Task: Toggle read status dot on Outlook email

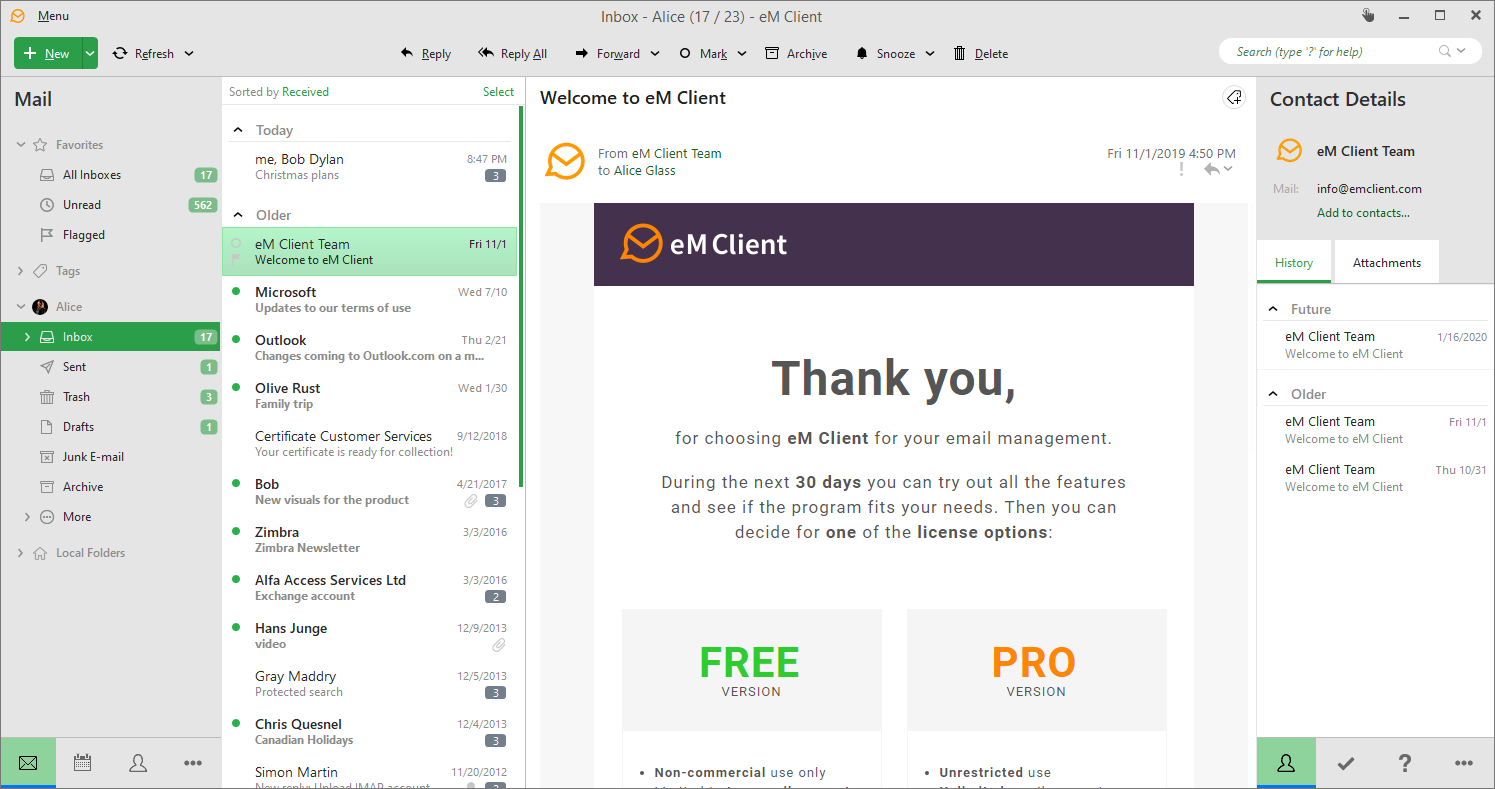Action: coord(236,339)
